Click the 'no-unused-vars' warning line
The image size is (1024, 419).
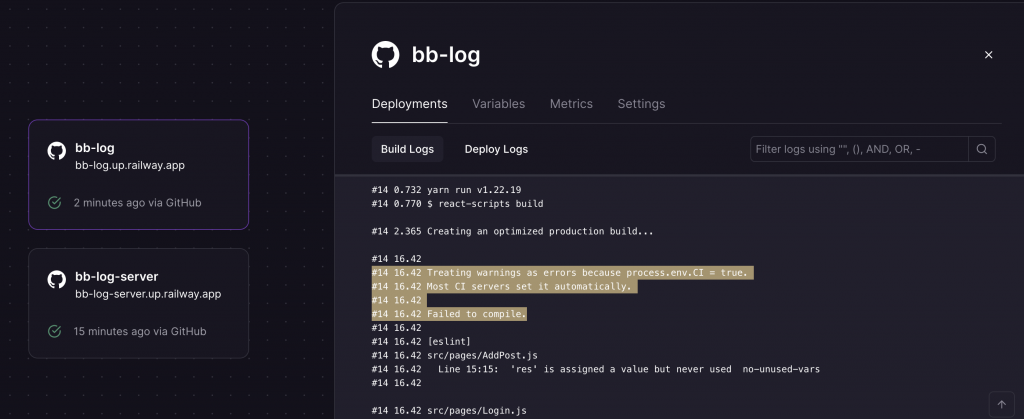(x=596, y=369)
